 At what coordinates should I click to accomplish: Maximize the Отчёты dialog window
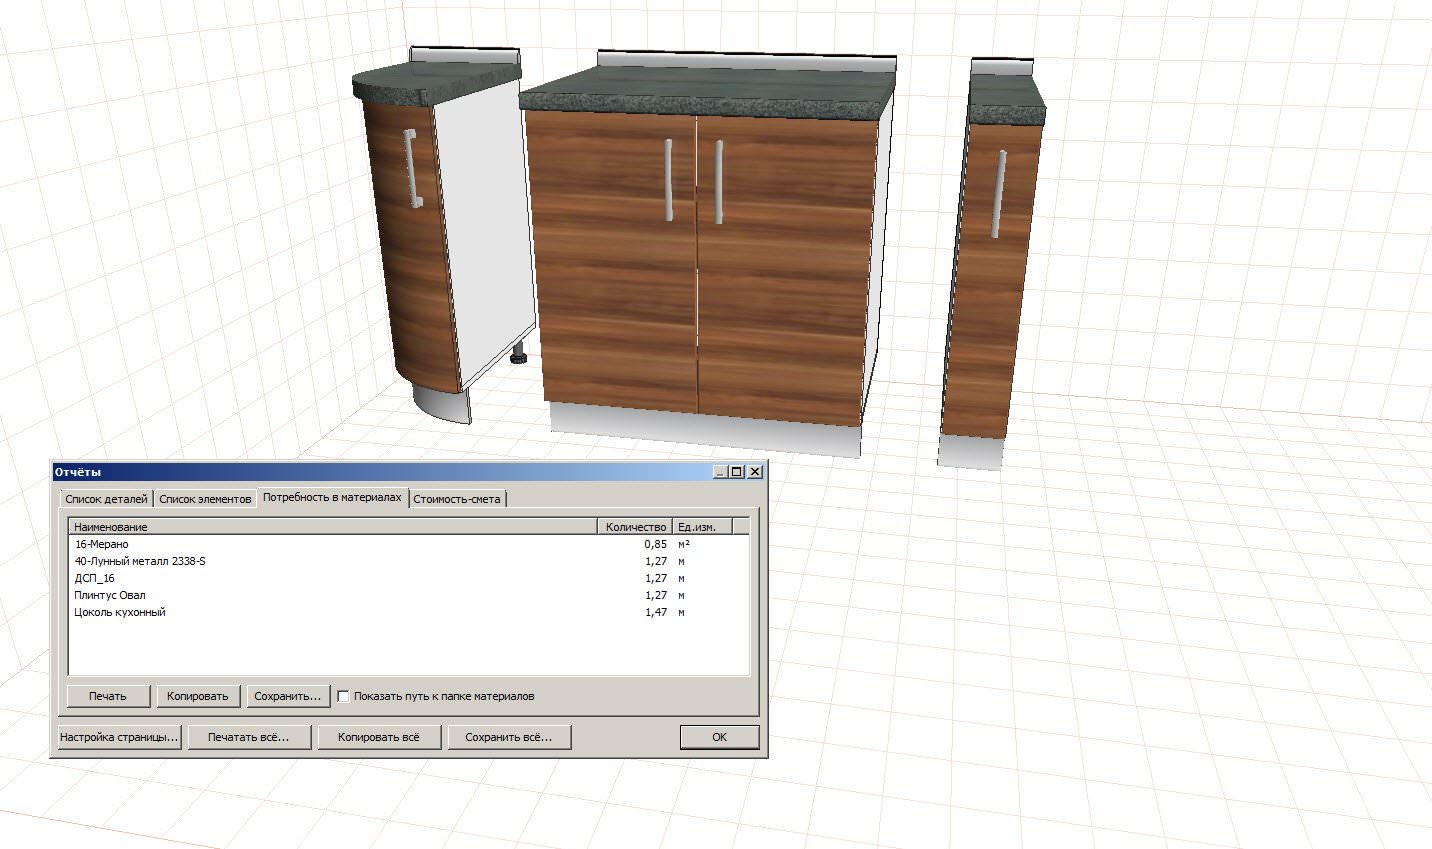(737, 472)
